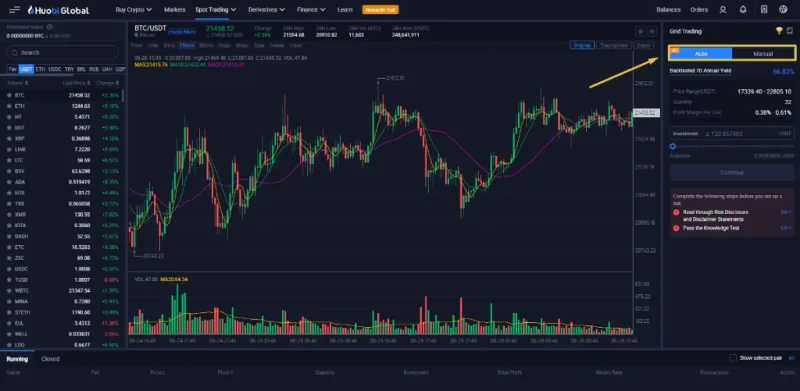Toggle estimated value visibility eye icon
Screen dimensions: 800x391
tap(49, 27)
